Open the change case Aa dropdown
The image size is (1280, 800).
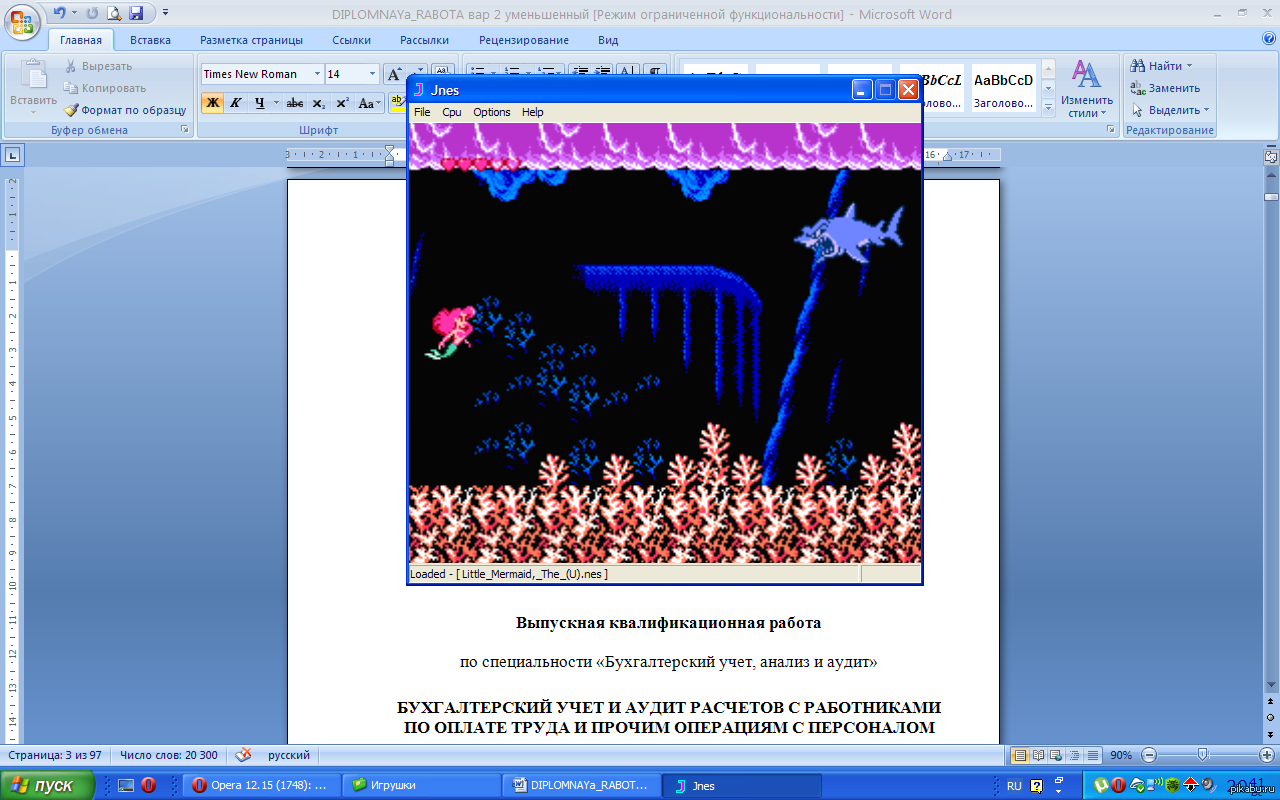point(369,103)
